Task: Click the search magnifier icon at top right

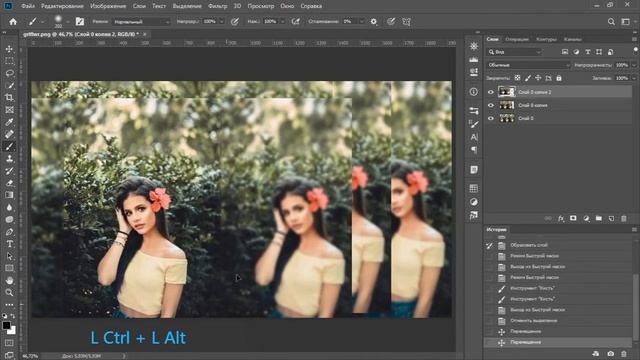Action: (611, 22)
